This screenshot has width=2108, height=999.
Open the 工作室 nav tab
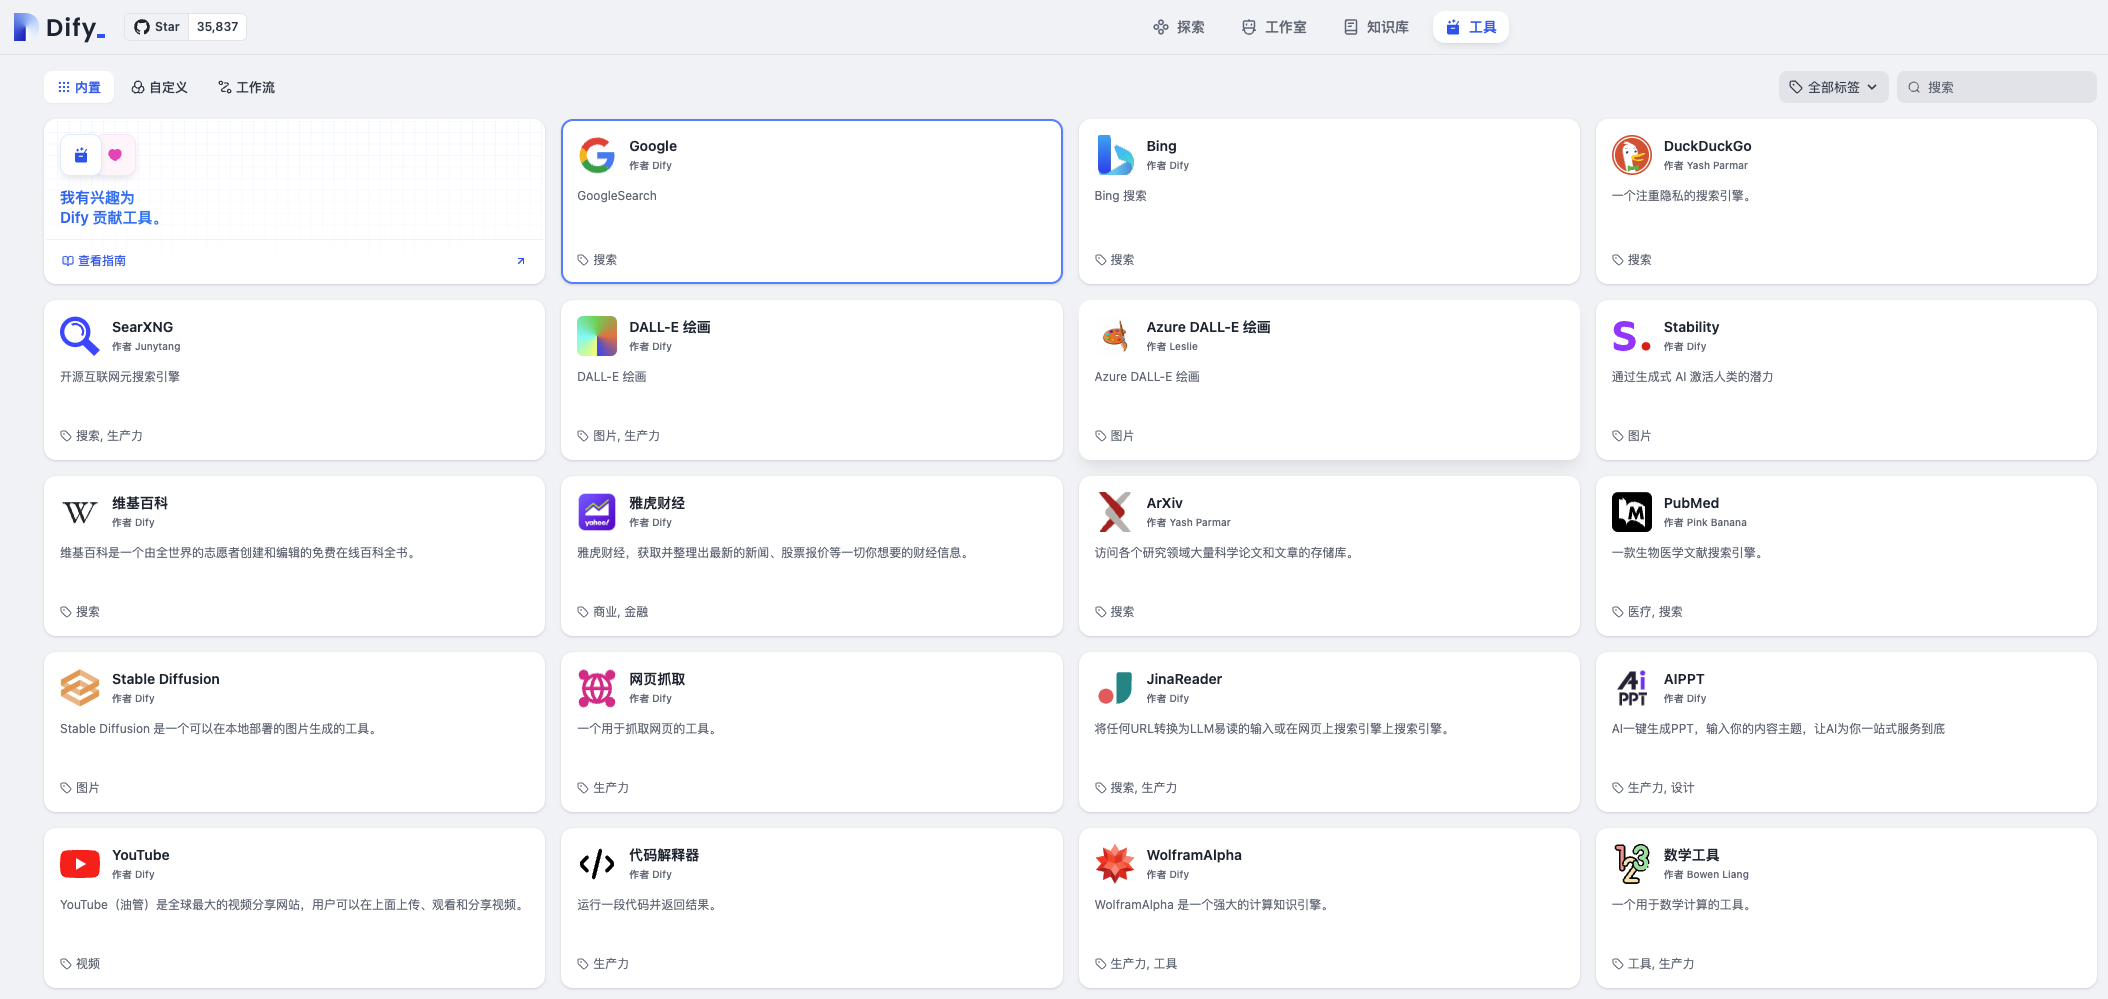coord(1274,27)
